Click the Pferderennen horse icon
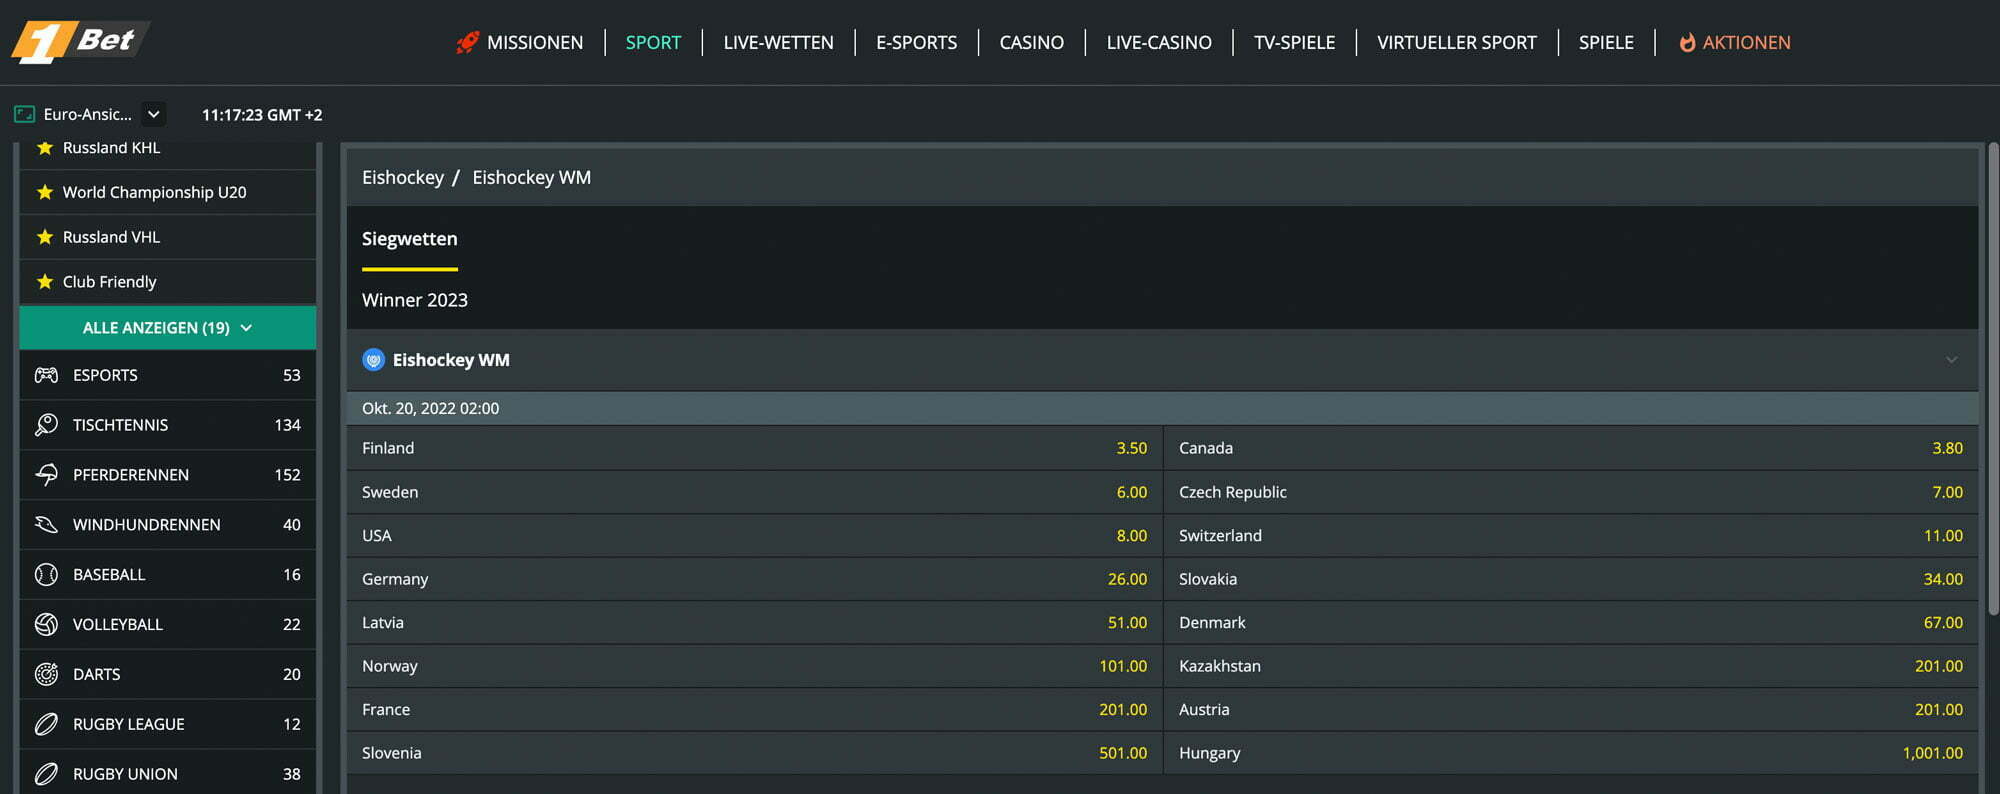 [x=46, y=475]
